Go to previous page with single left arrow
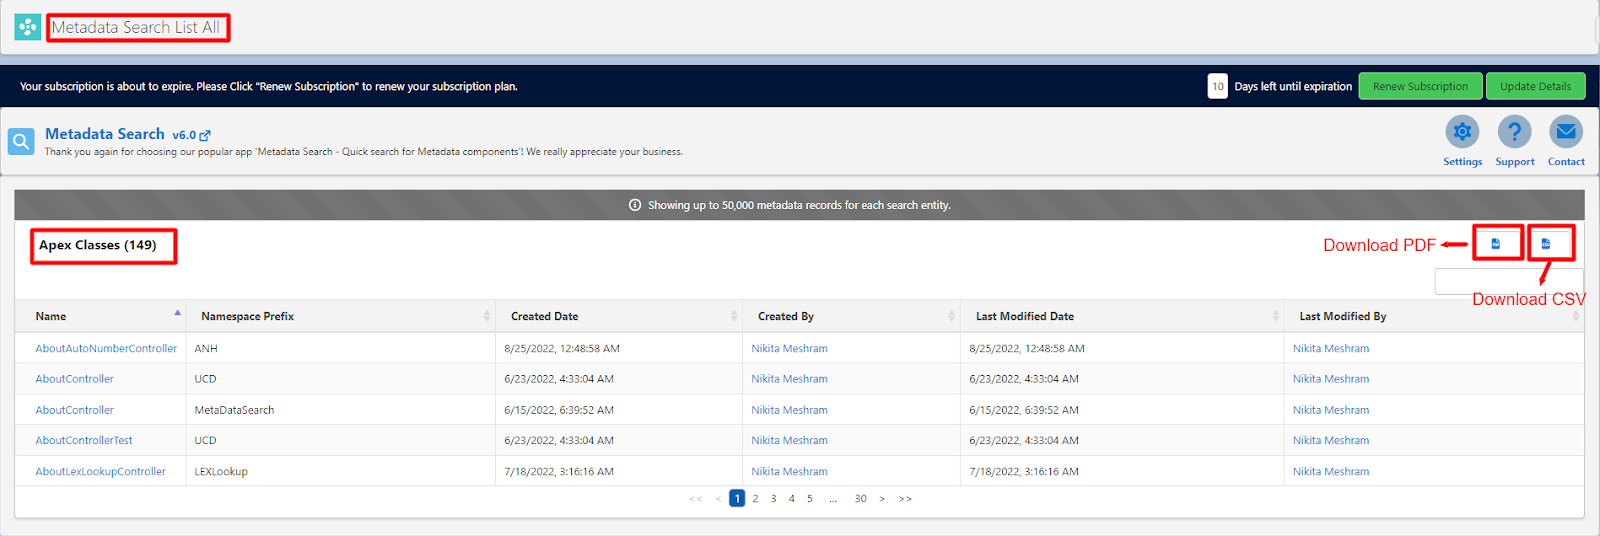 click(718, 498)
